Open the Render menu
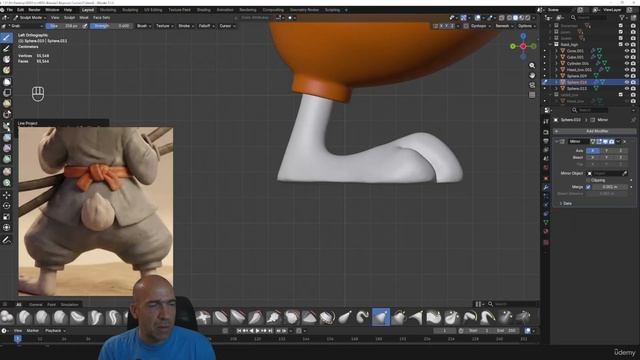Image resolution: width=640 pixels, height=360 pixels. pyautogui.click(x=34, y=10)
